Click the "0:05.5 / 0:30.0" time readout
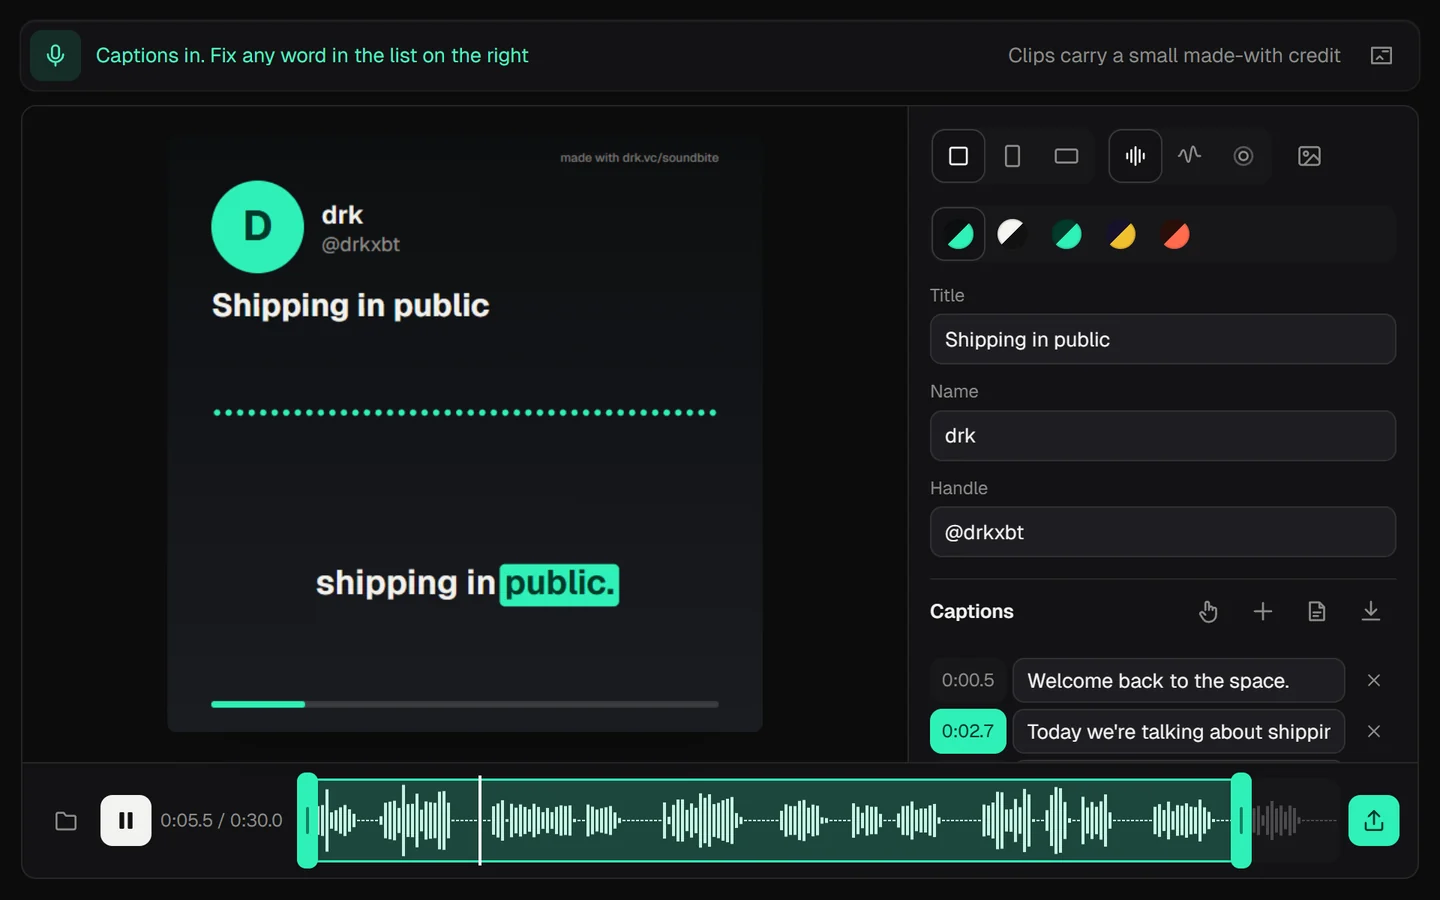The image size is (1440, 900). coord(221,821)
